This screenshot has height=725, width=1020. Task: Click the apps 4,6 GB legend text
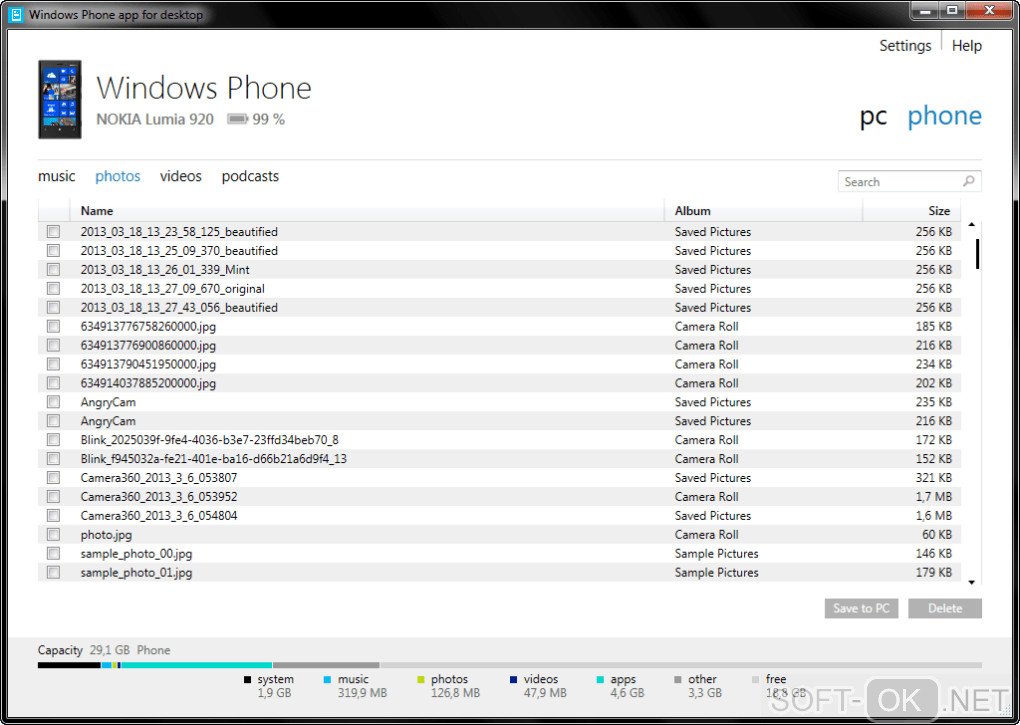tap(627, 686)
